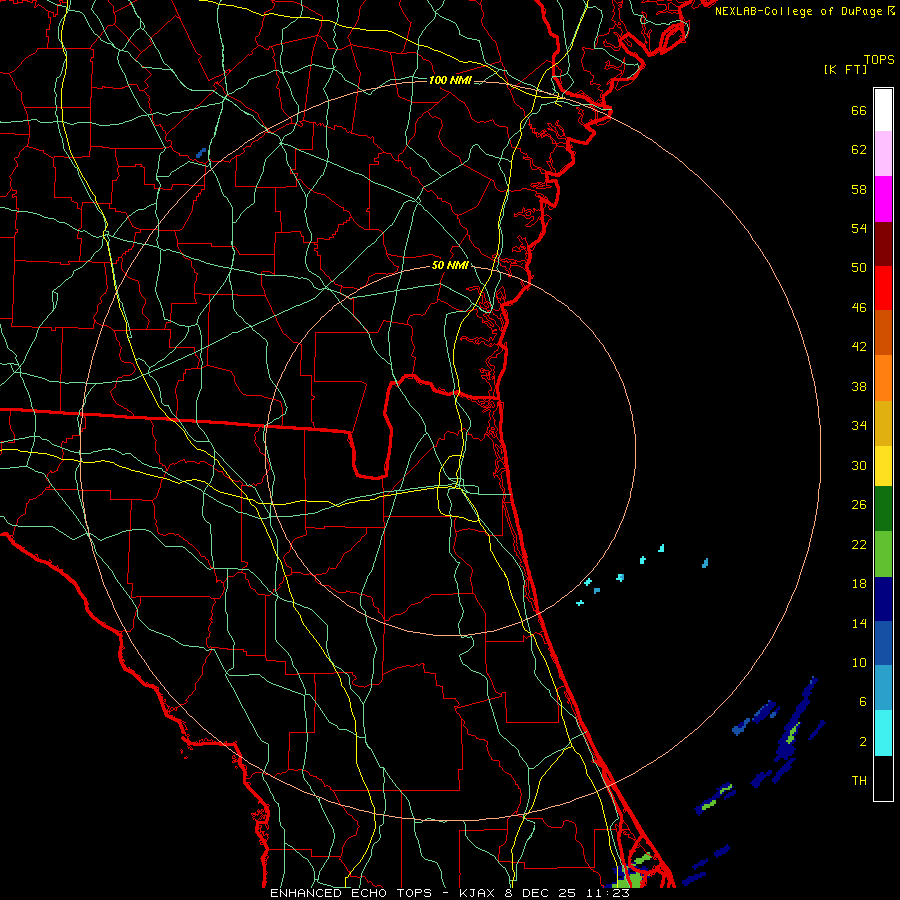Click the orange 42 kft legend swatch

(883, 378)
